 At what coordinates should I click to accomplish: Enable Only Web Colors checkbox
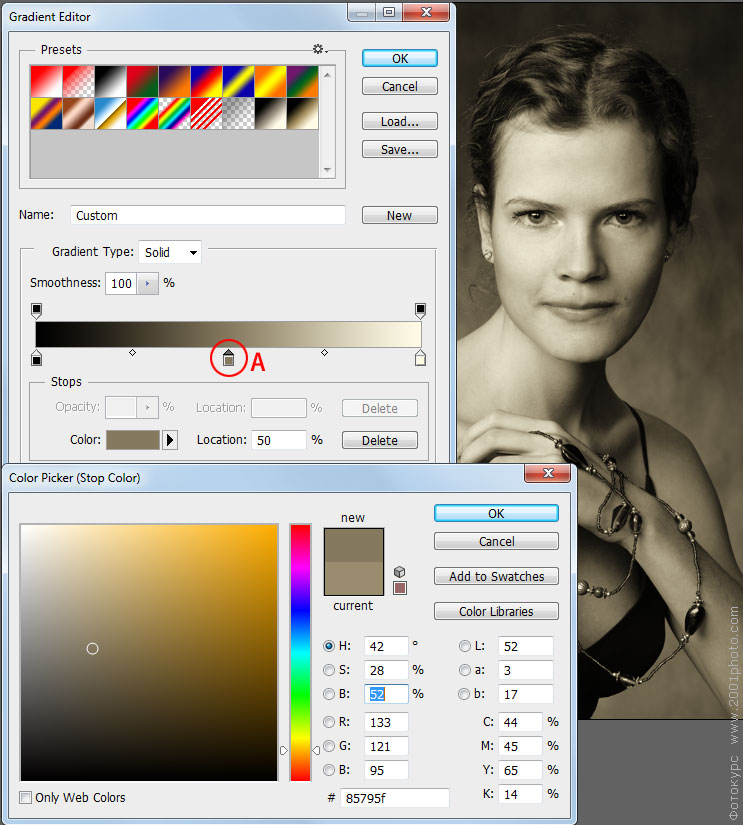[x=25, y=797]
